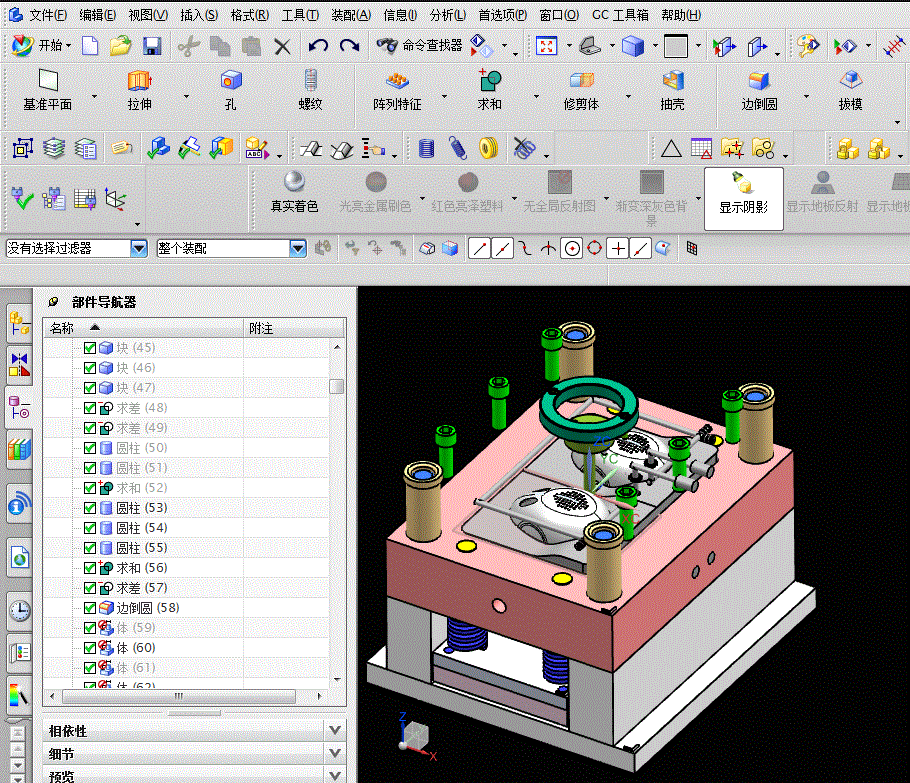
Task: Uncheck the 圆柱 (54) feature checkbox
Action: coord(90,528)
